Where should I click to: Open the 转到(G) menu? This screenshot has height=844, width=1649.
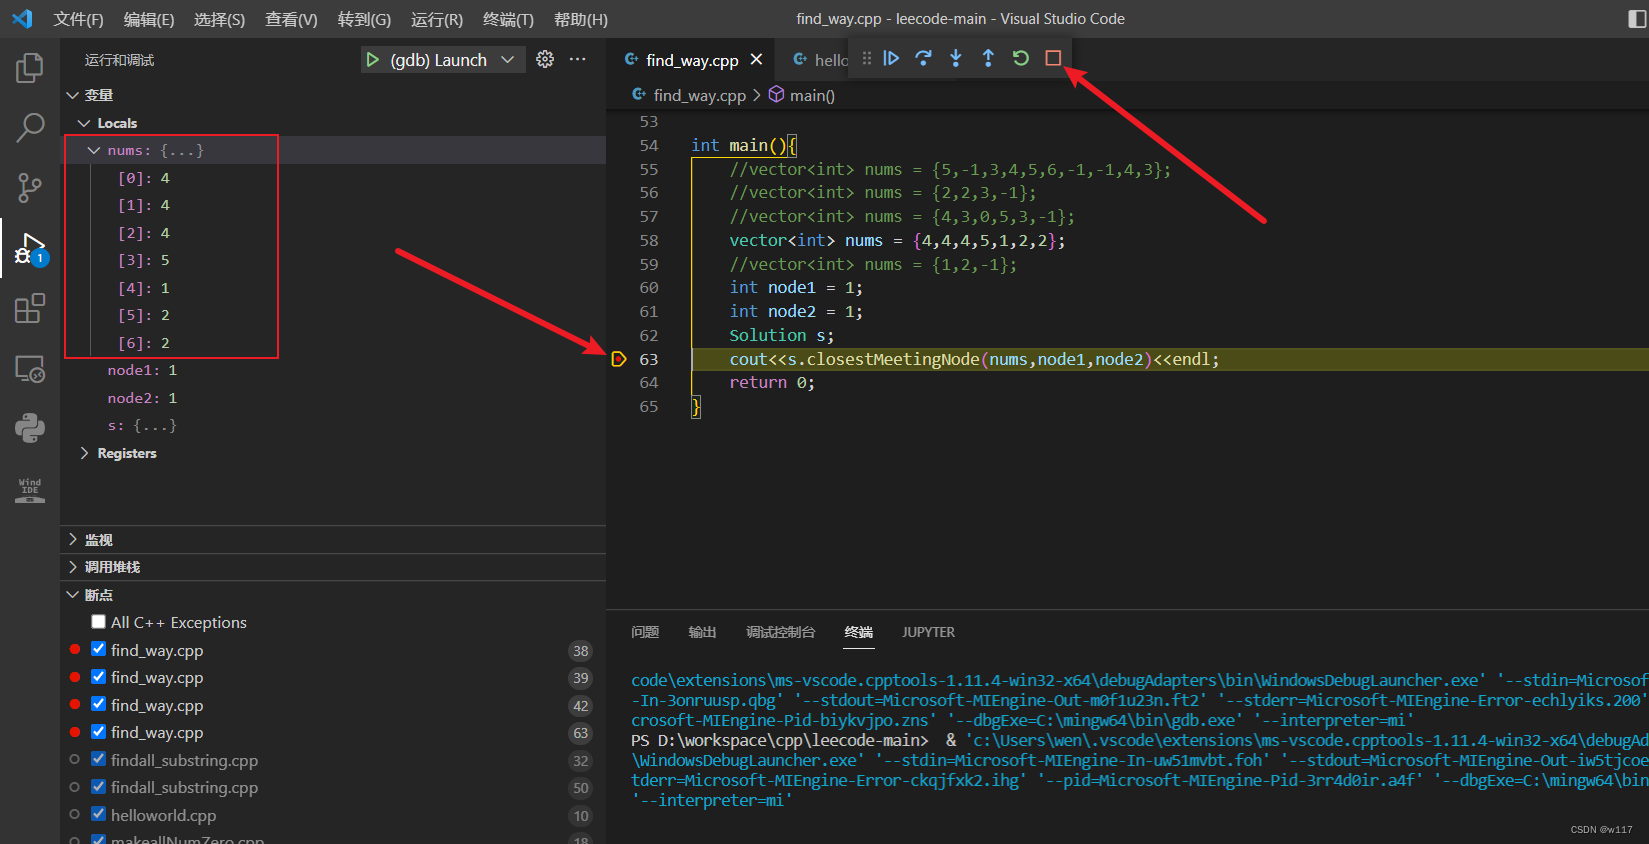click(364, 19)
